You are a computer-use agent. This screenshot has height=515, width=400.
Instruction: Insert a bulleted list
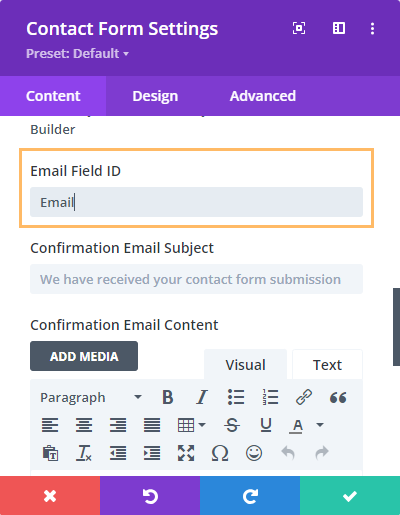pos(236,397)
